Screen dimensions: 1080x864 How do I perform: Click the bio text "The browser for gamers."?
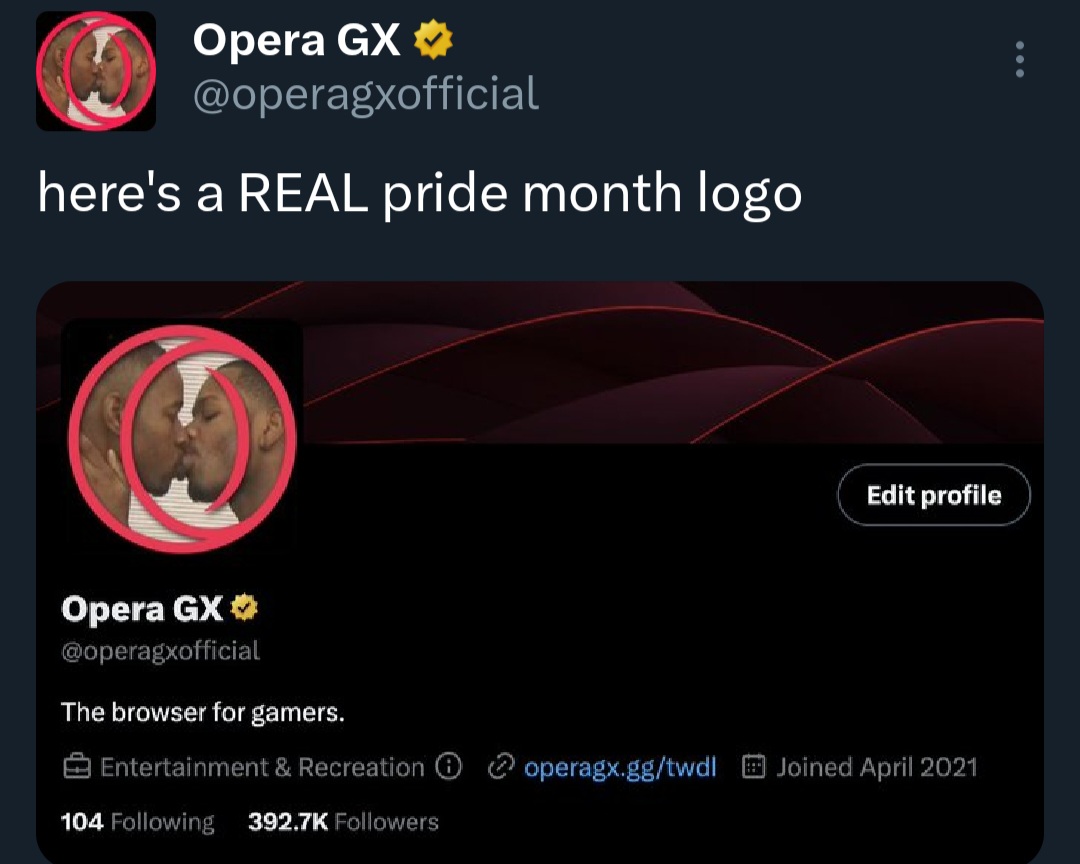click(203, 713)
